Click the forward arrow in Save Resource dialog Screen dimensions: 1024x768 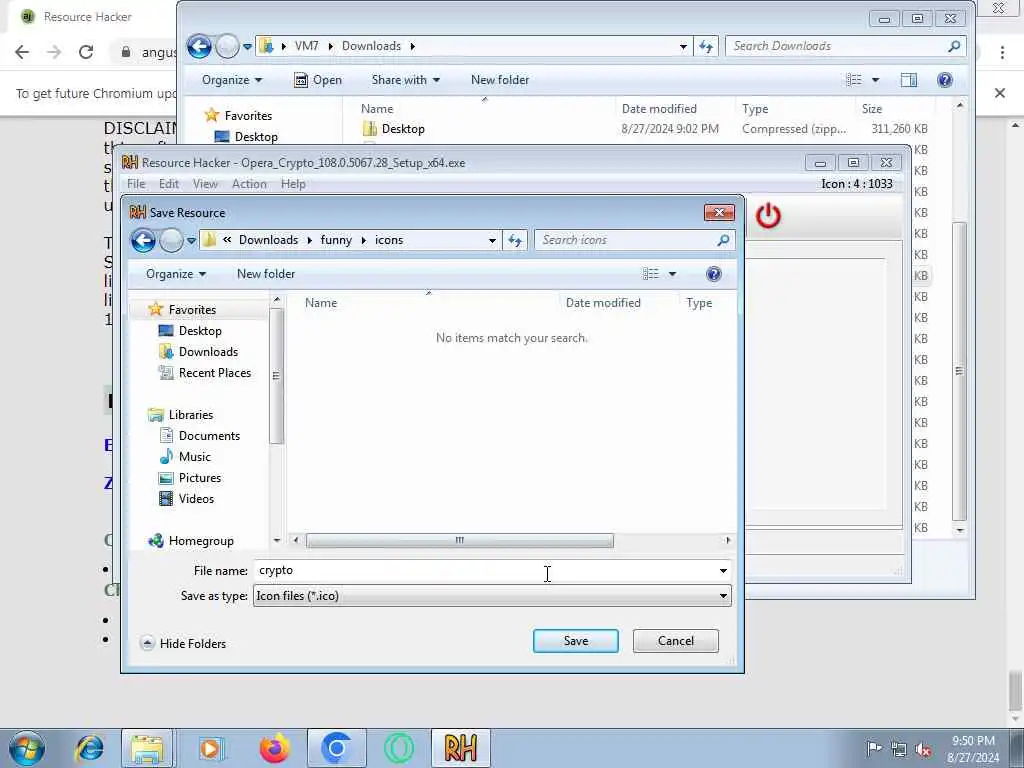point(171,240)
